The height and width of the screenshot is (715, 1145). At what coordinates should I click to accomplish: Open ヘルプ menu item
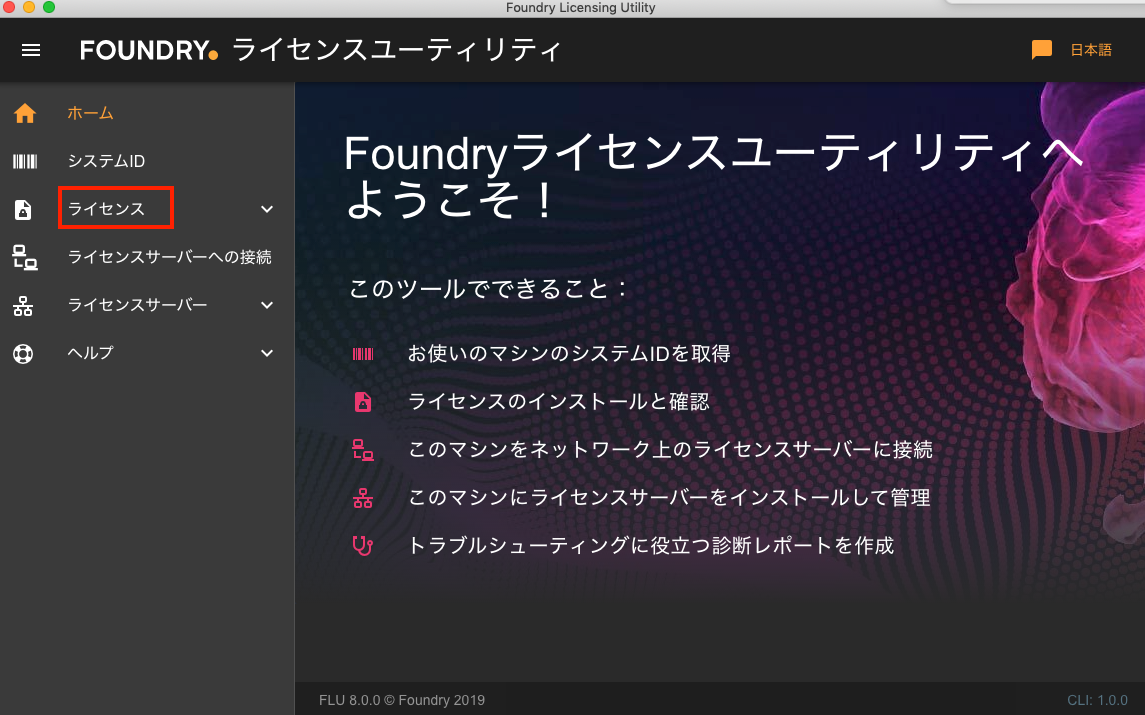(91, 353)
